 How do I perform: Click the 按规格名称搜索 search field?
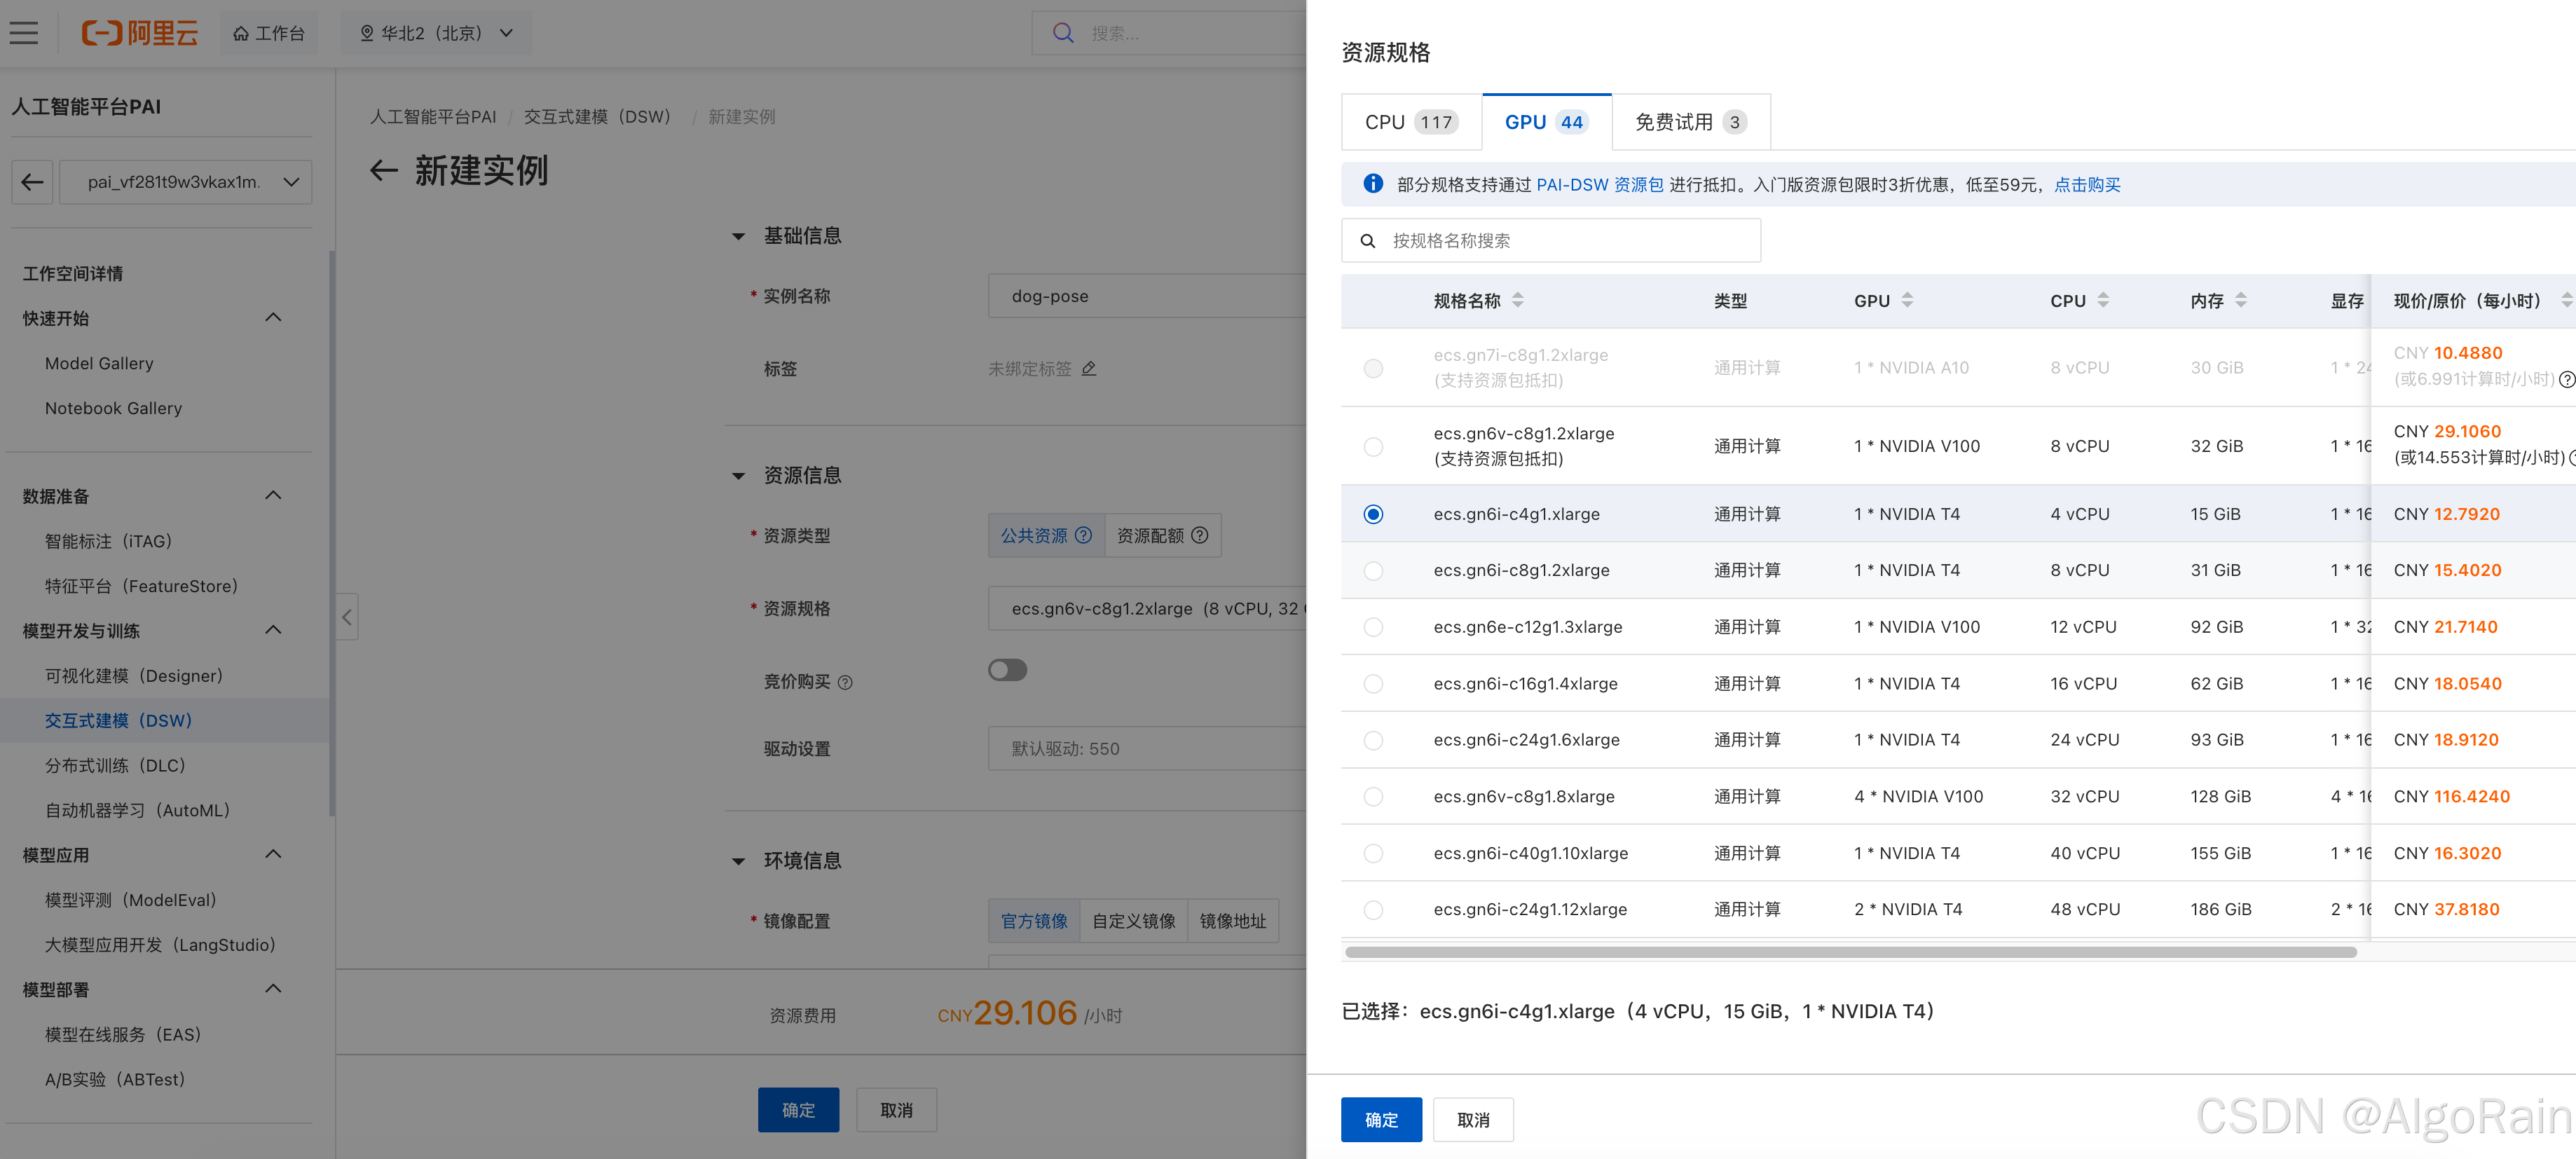pos(1551,241)
